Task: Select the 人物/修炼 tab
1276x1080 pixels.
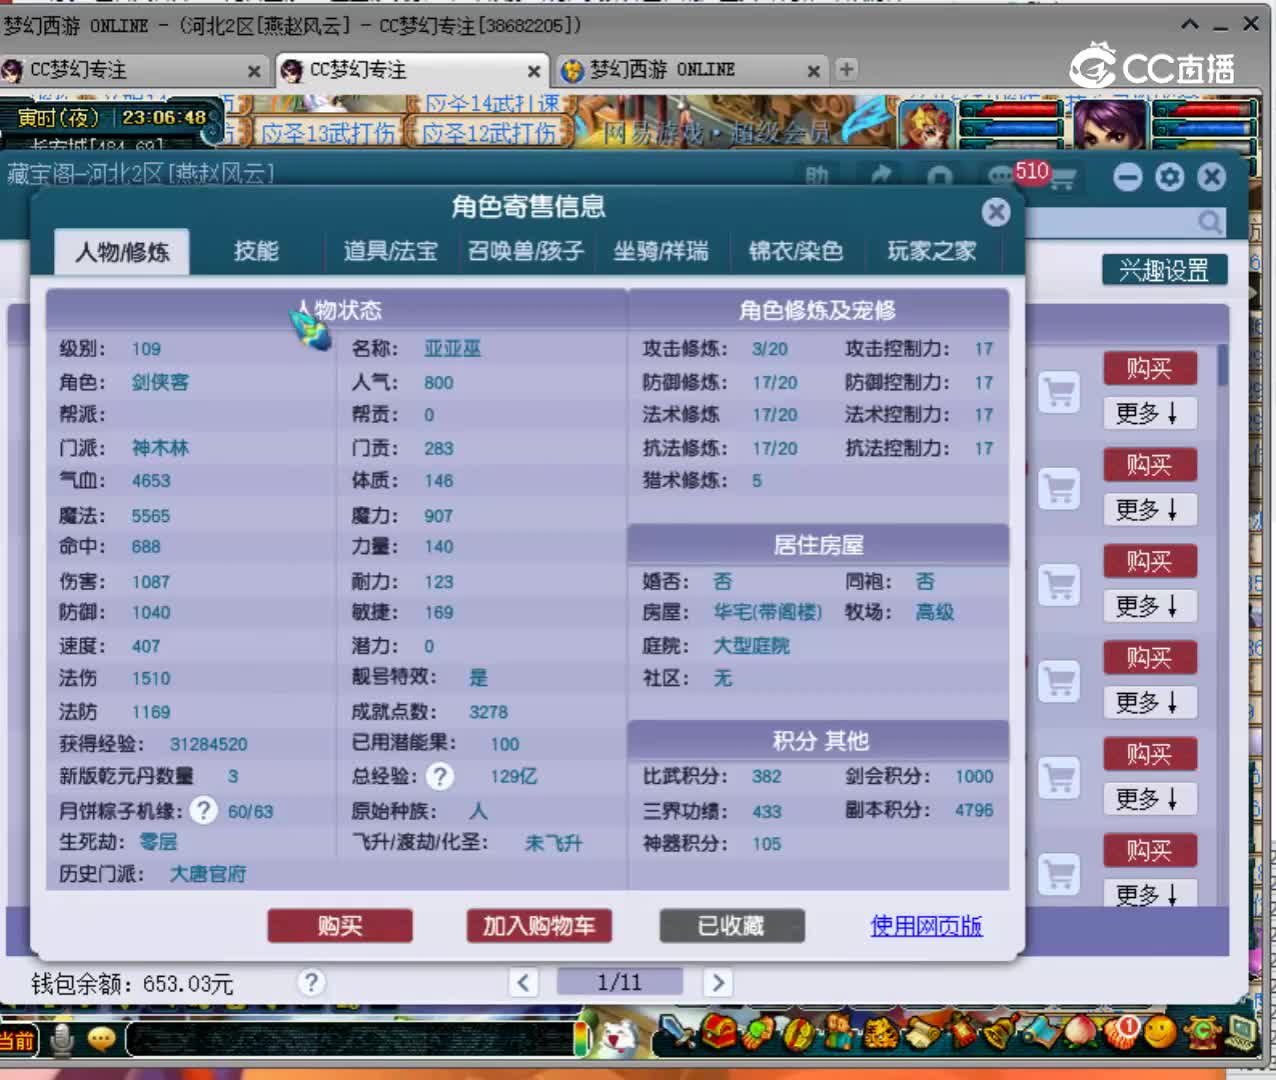Action: tap(122, 252)
